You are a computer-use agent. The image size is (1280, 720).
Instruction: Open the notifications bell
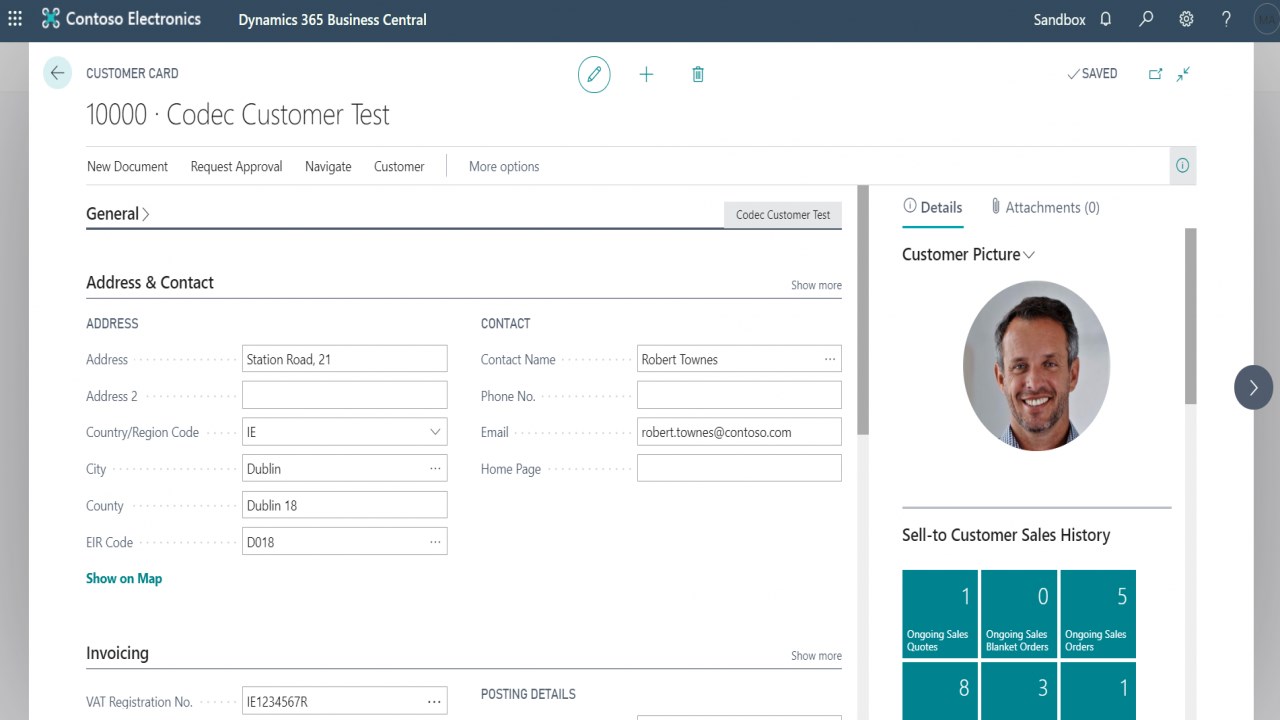(1106, 19)
